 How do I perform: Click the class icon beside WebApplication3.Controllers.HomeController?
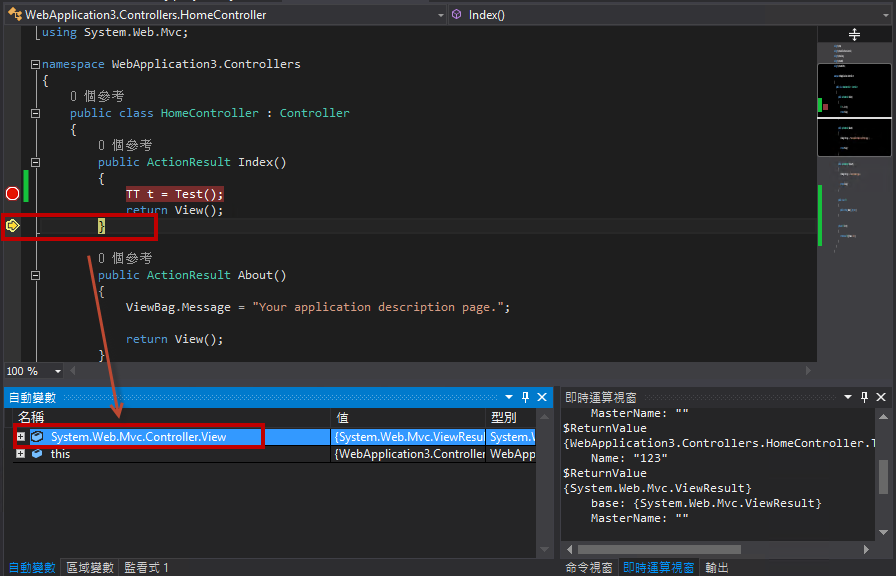(14, 14)
